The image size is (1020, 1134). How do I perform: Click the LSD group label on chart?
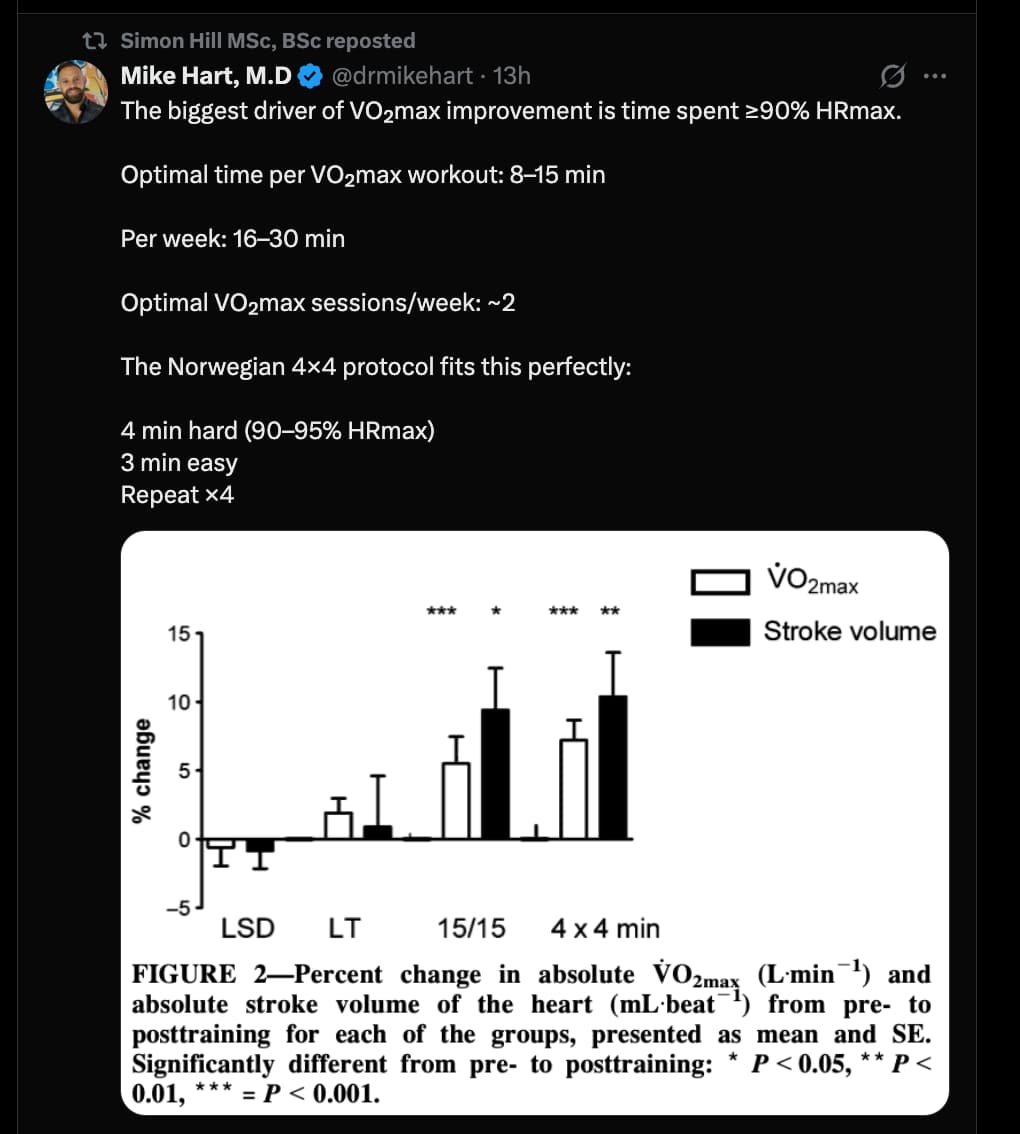pos(247,929)
